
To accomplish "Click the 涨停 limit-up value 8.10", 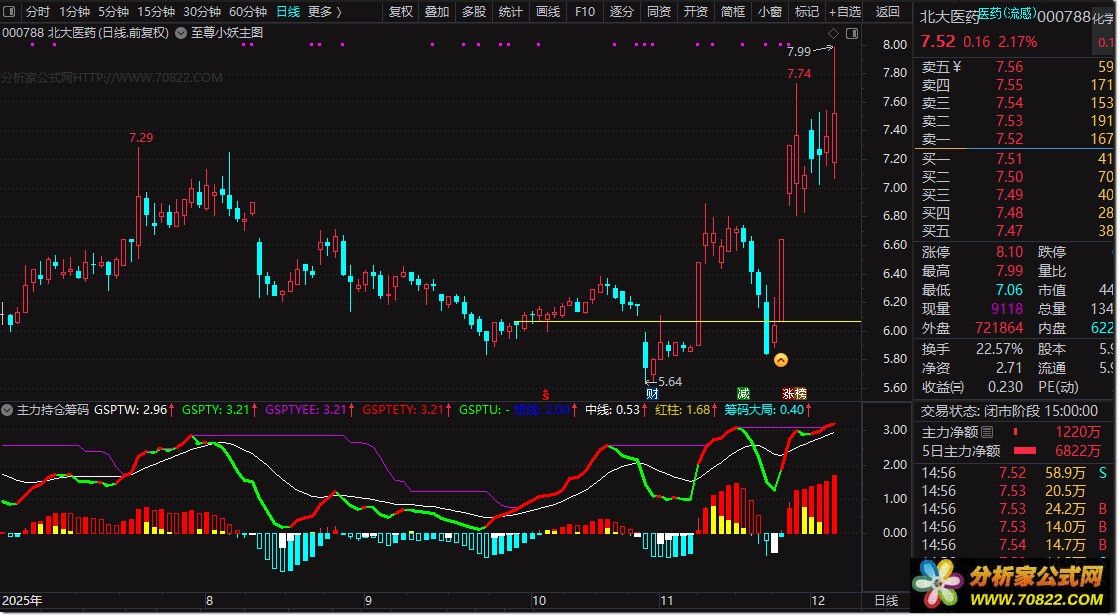I will (1009, 252).
